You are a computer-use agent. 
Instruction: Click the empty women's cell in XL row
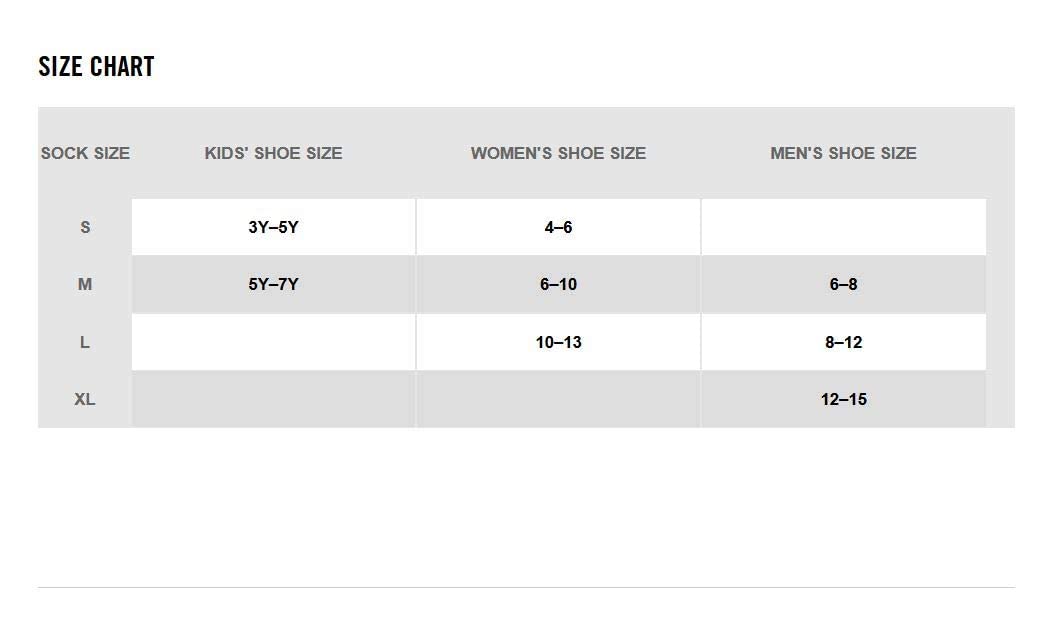pyautogui.click(x=558, y=399)
